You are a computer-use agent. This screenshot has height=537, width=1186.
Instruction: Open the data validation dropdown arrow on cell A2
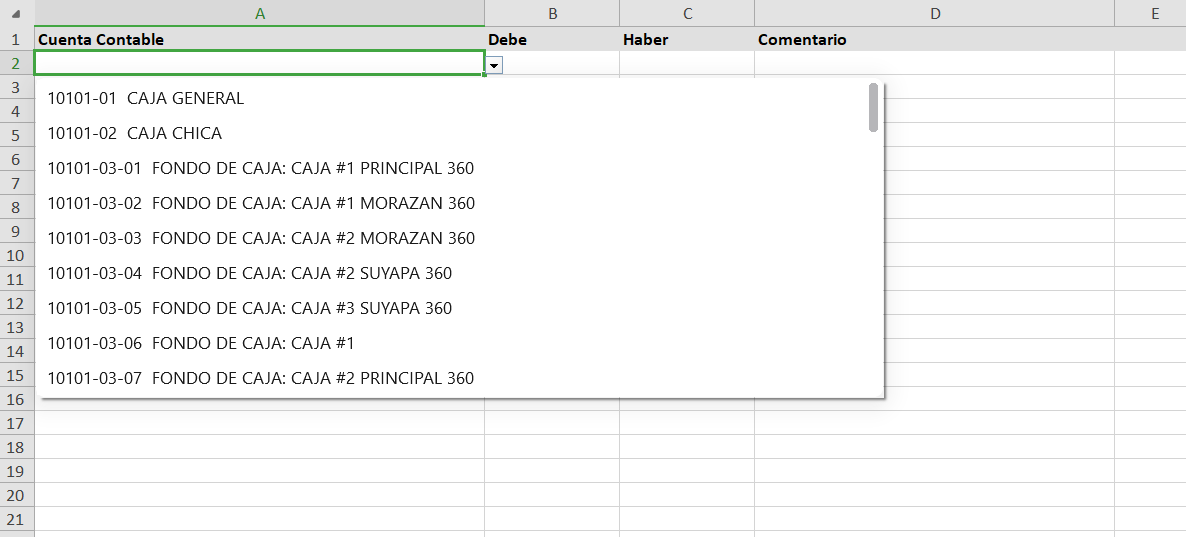click(494, 66)
